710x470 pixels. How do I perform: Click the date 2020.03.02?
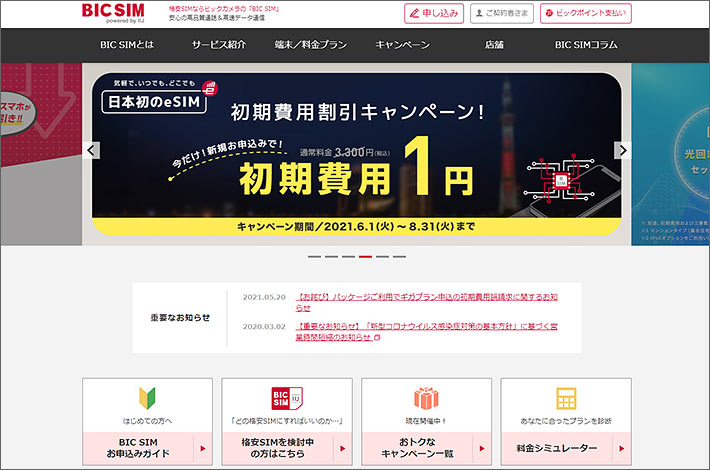point(264,326)
